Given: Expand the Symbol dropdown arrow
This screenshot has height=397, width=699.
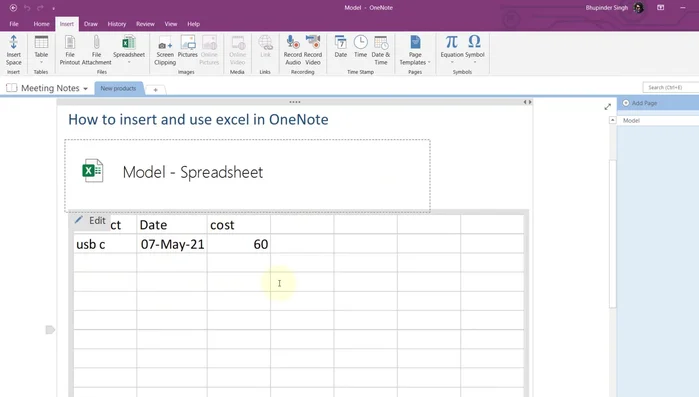Looking at the screenshot, I should pyautogui.click(x=474, y=62).
